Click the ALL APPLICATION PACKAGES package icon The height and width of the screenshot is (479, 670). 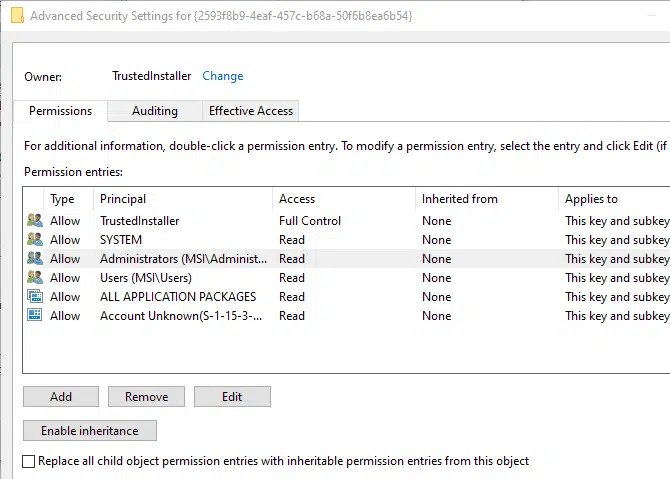tap(35, 296)
